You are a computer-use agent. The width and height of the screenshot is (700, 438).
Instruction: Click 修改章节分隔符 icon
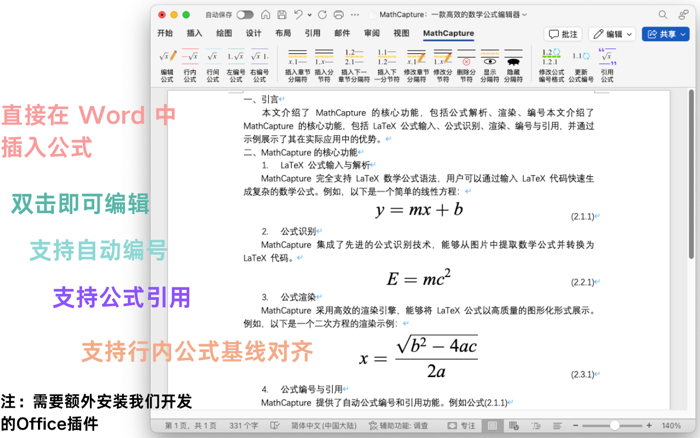[416, 65]
